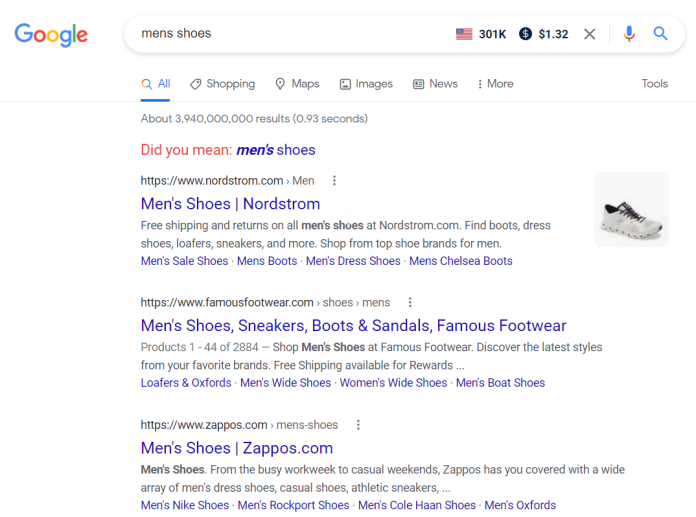Click the zappos.com URL breadcrumb
Screen dimensions: 696x517
239,425
